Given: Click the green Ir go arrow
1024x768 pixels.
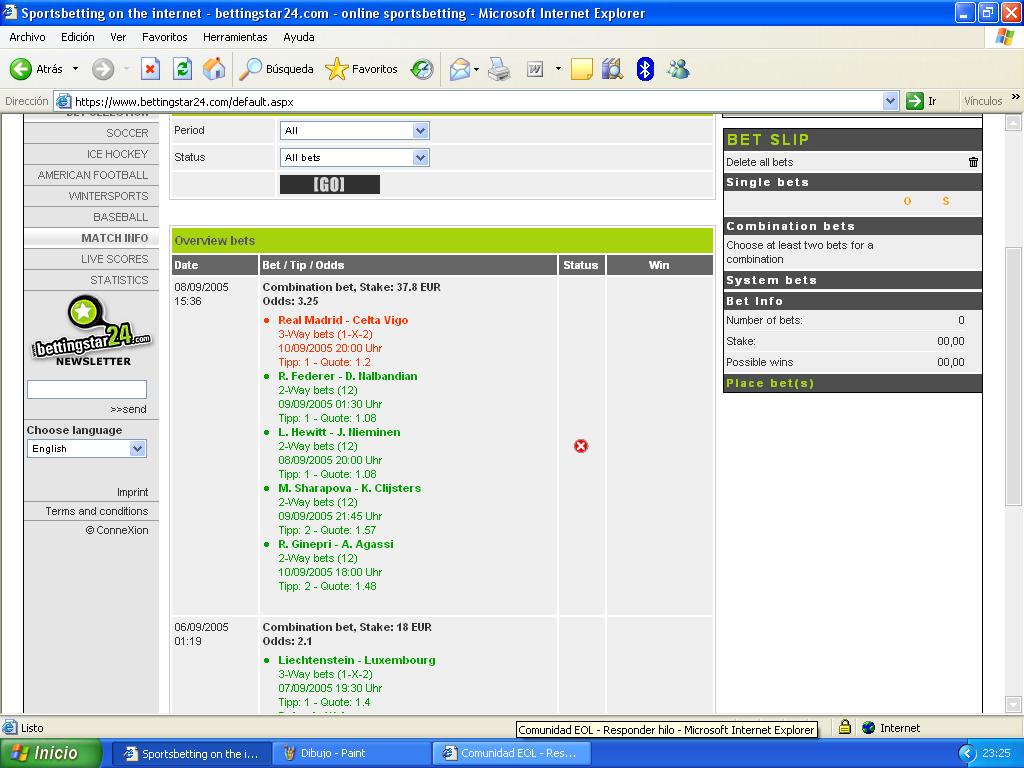Looking at the screenshot, I should (914, 101).
